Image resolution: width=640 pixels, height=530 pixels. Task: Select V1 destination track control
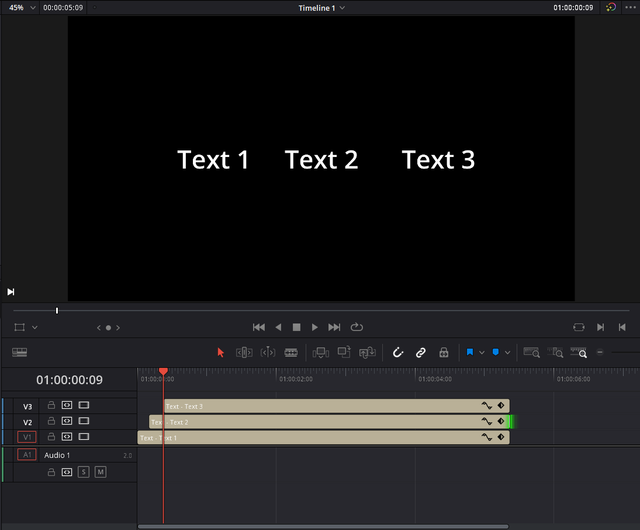[x=27, y=437]
